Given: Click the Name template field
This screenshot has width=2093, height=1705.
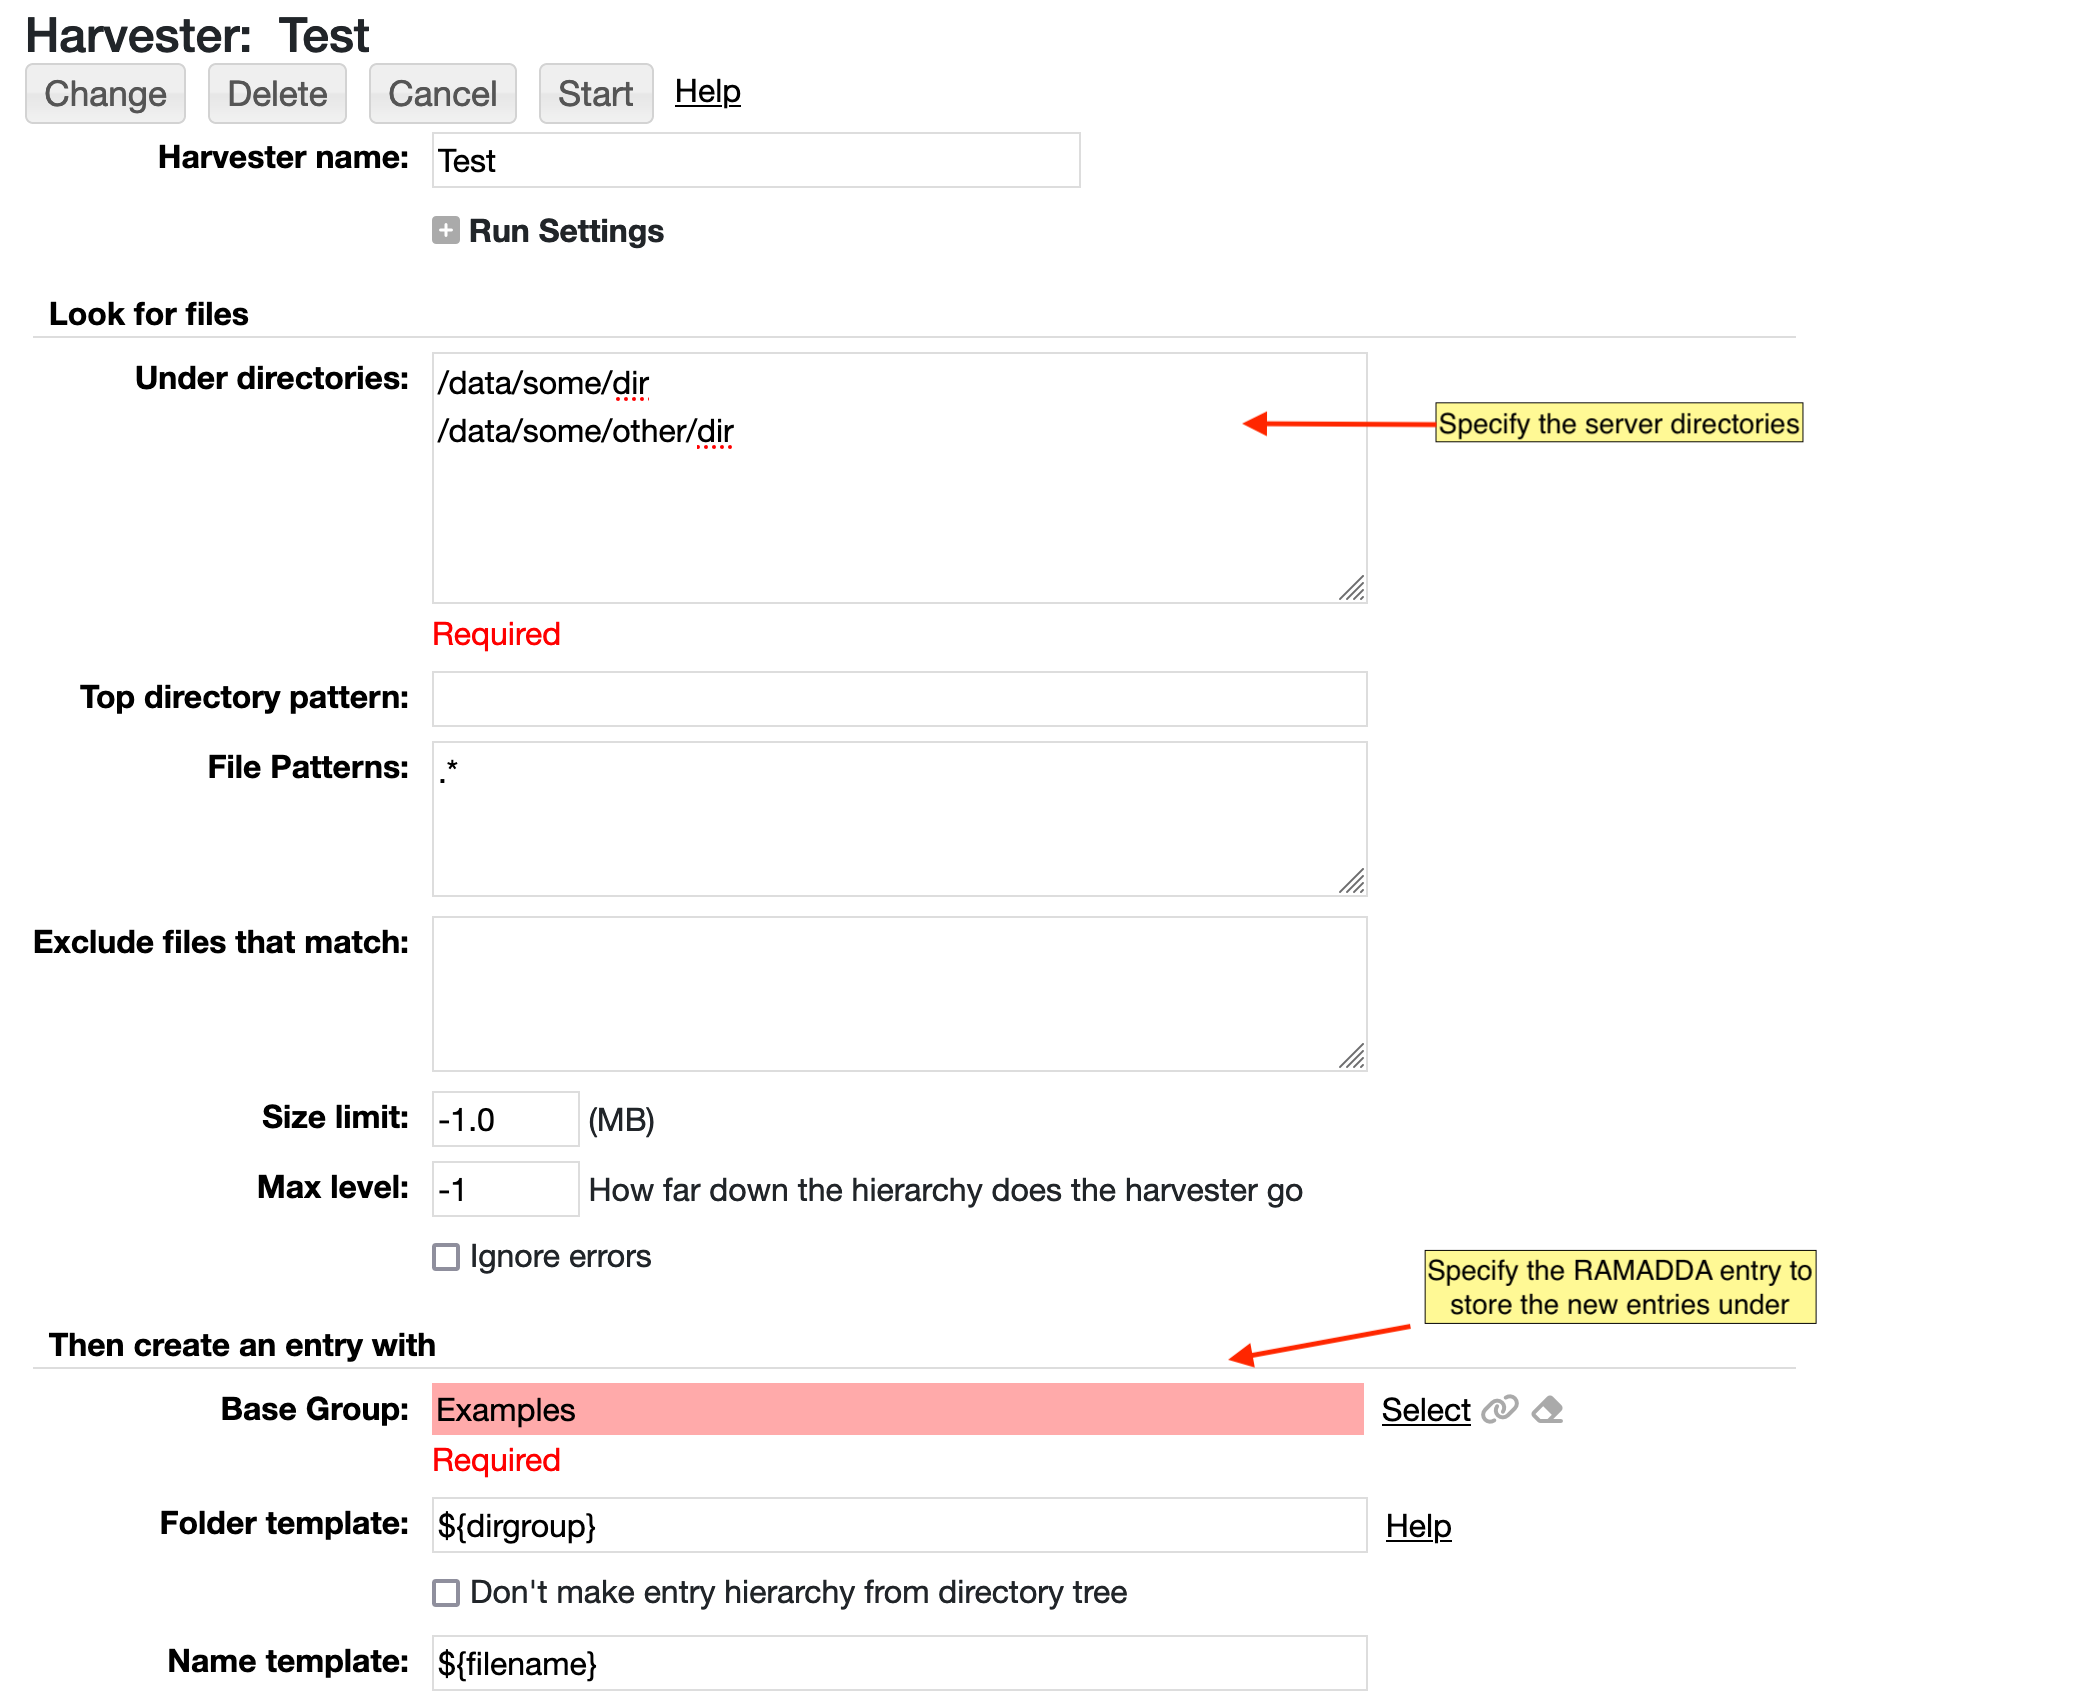Looking at the screenshot, I should (x=898, y=1663).
